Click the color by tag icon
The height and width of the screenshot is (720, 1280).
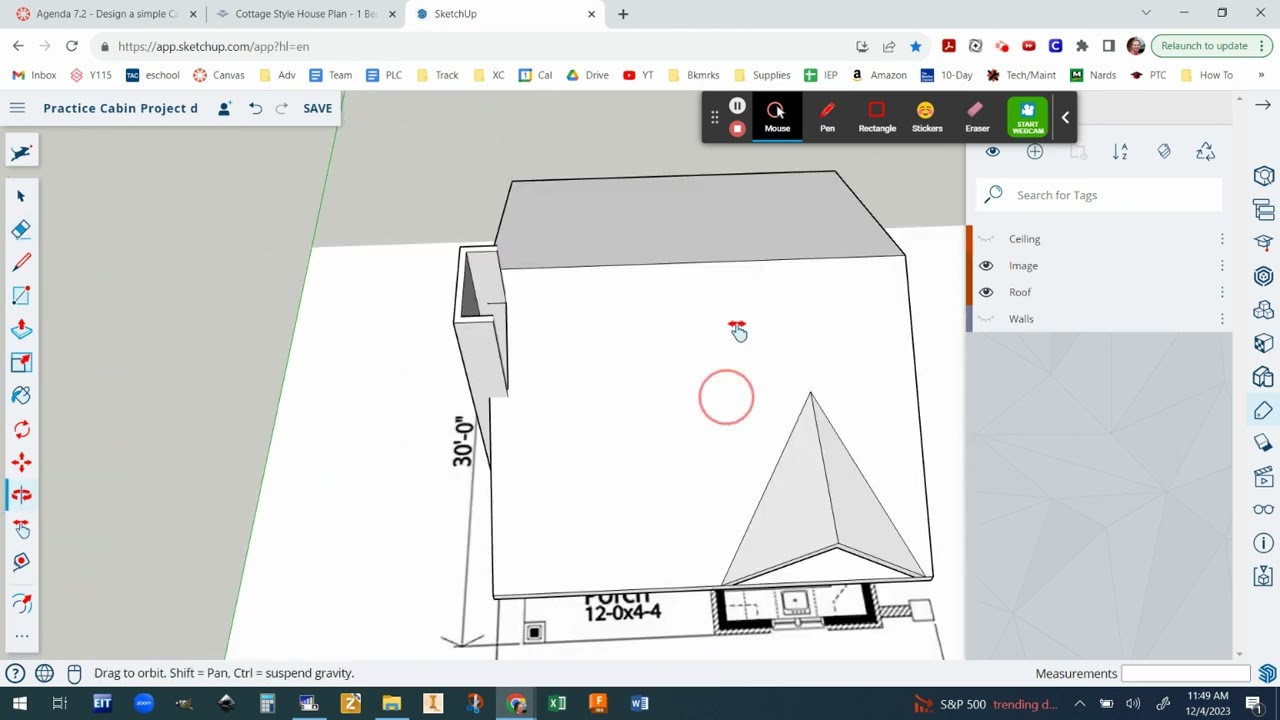click(1164, 152)
